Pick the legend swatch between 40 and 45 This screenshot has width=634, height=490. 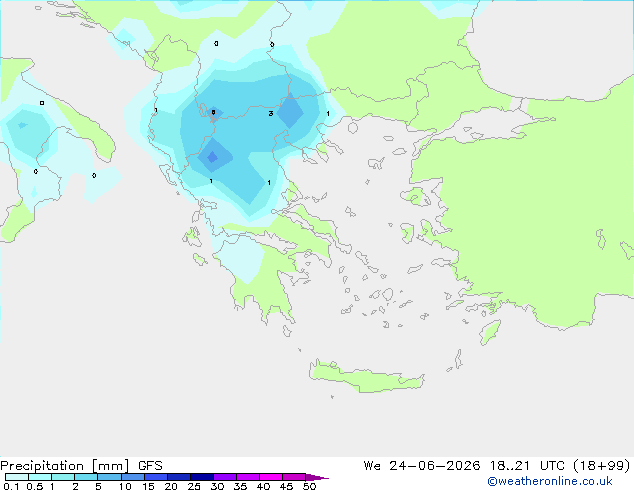[271, 477]
